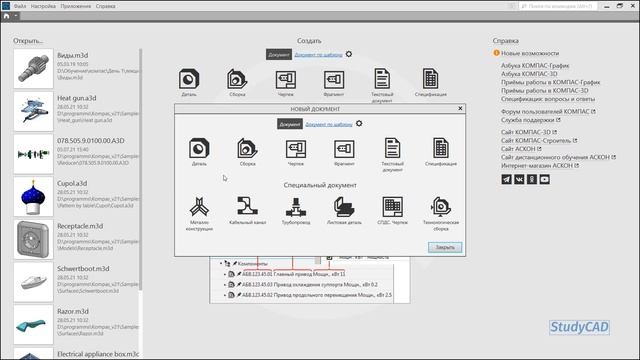This screenshot has height=360, width=640.
Task: Open the Файл menu
Action: tap(20, 6)
